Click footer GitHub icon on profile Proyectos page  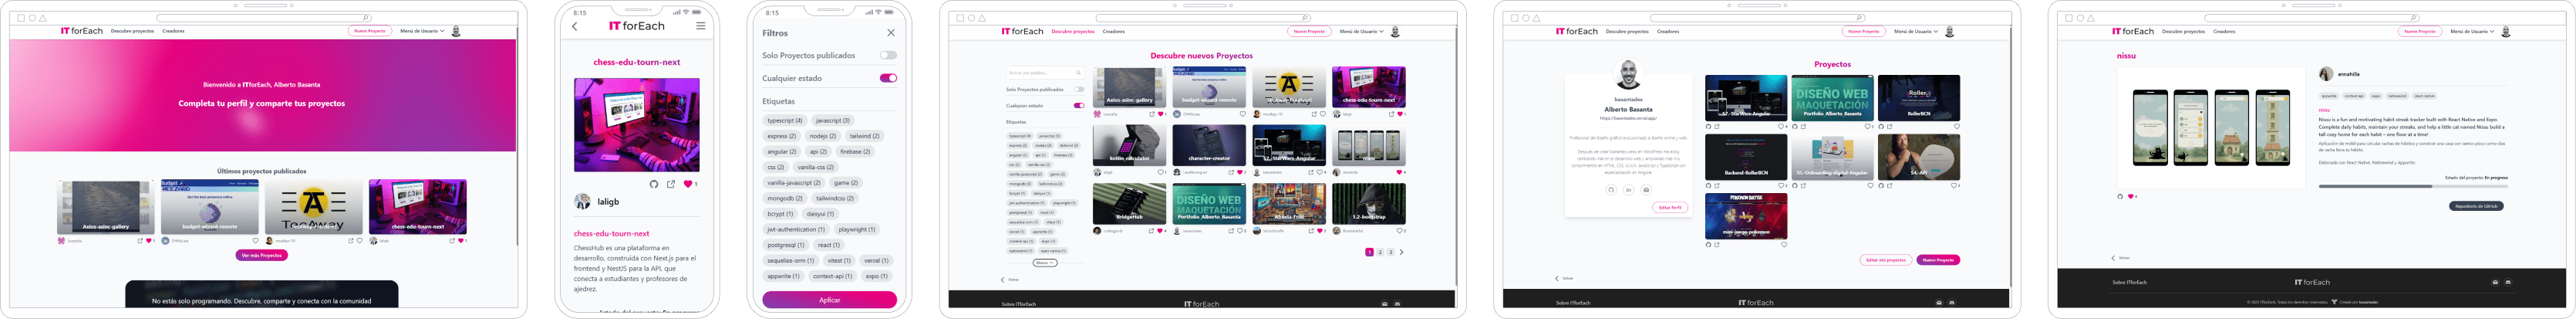[1951, 302]
